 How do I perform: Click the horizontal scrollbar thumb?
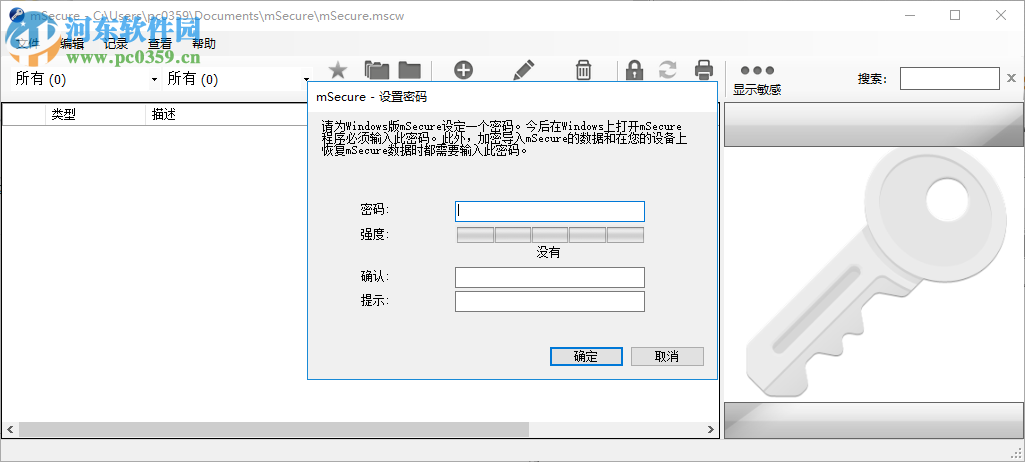click(x=274, y=429)
